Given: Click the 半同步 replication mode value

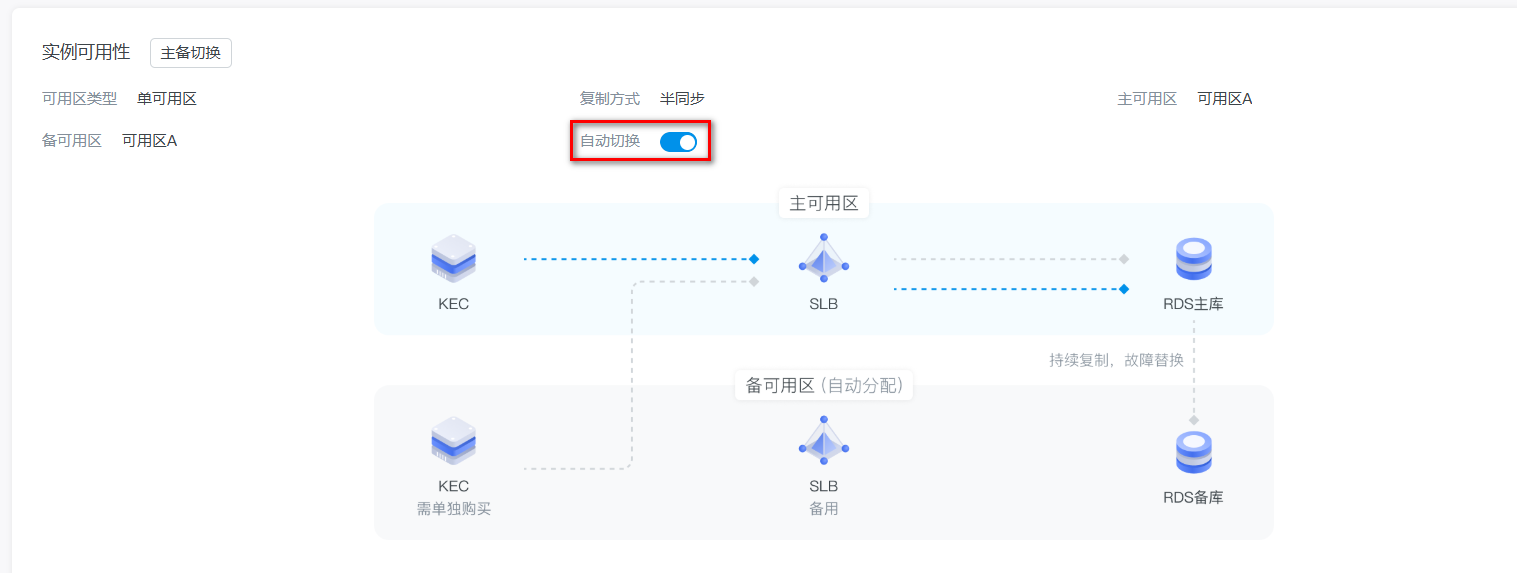Looking at the screenshot, I should [682, 99].
